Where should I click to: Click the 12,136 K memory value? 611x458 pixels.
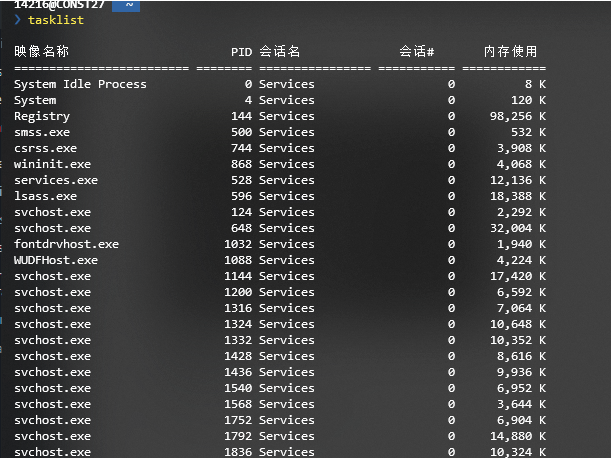pos(518,180)
